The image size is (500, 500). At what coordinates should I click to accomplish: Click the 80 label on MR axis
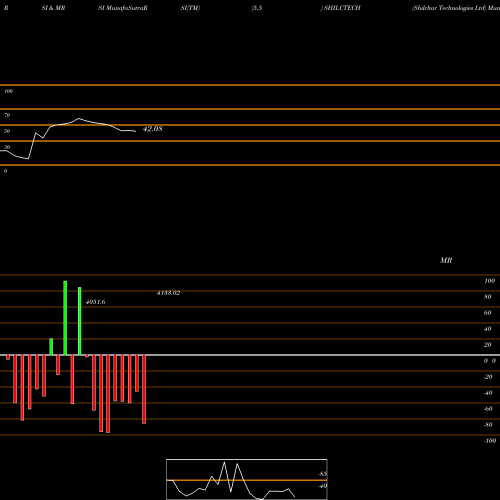coord(488,297)
